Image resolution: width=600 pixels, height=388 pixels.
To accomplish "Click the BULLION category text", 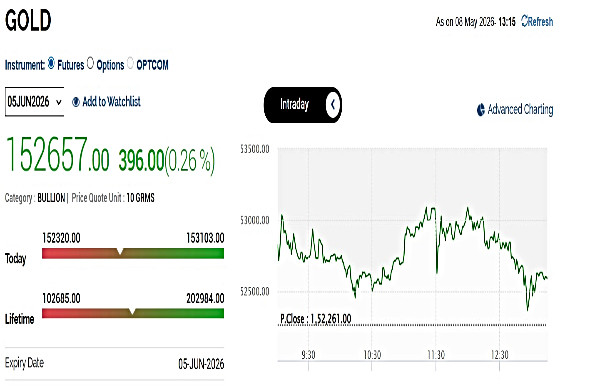I will [51, 198].
